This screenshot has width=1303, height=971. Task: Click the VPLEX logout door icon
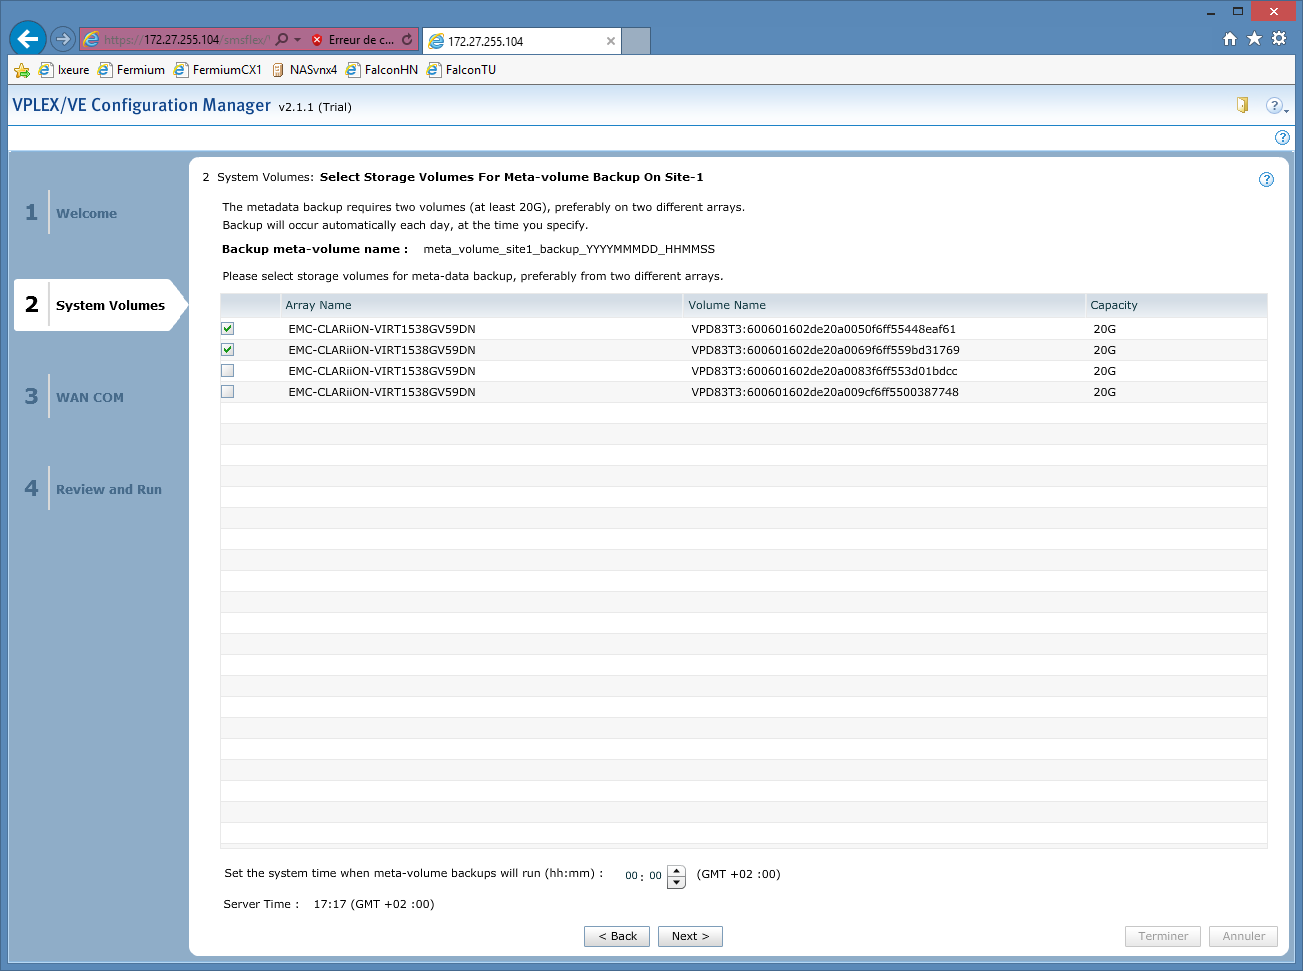[x=1242, y=105]
